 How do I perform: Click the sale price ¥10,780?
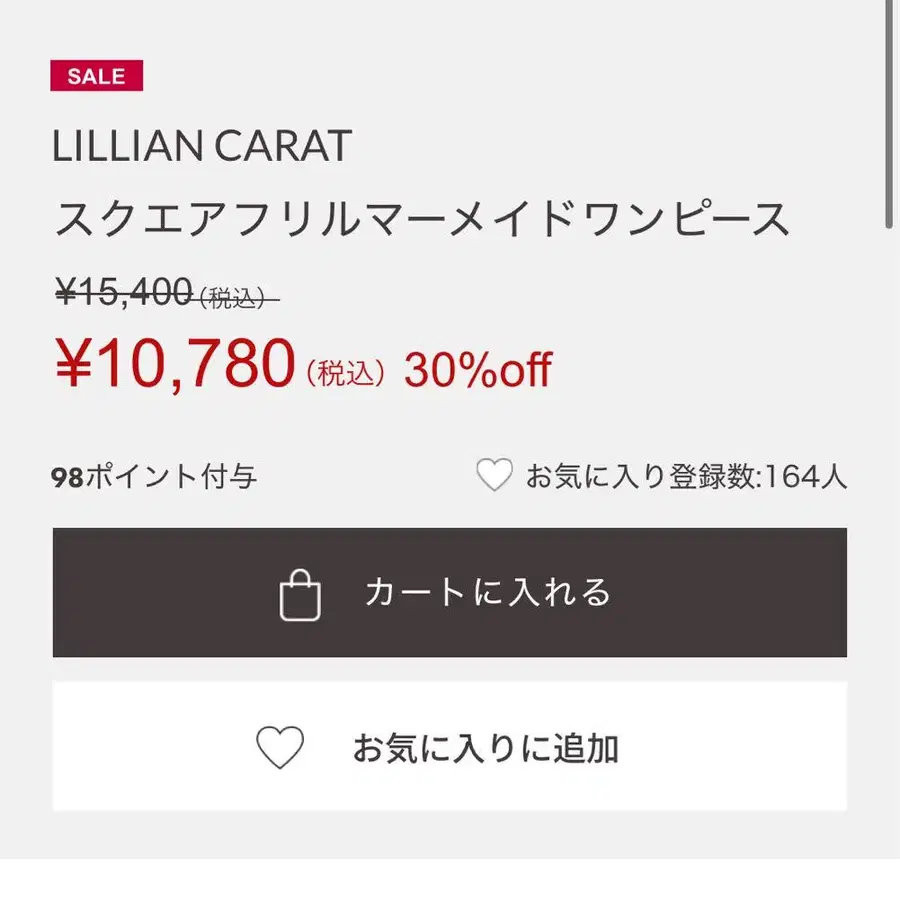(176, 364)
